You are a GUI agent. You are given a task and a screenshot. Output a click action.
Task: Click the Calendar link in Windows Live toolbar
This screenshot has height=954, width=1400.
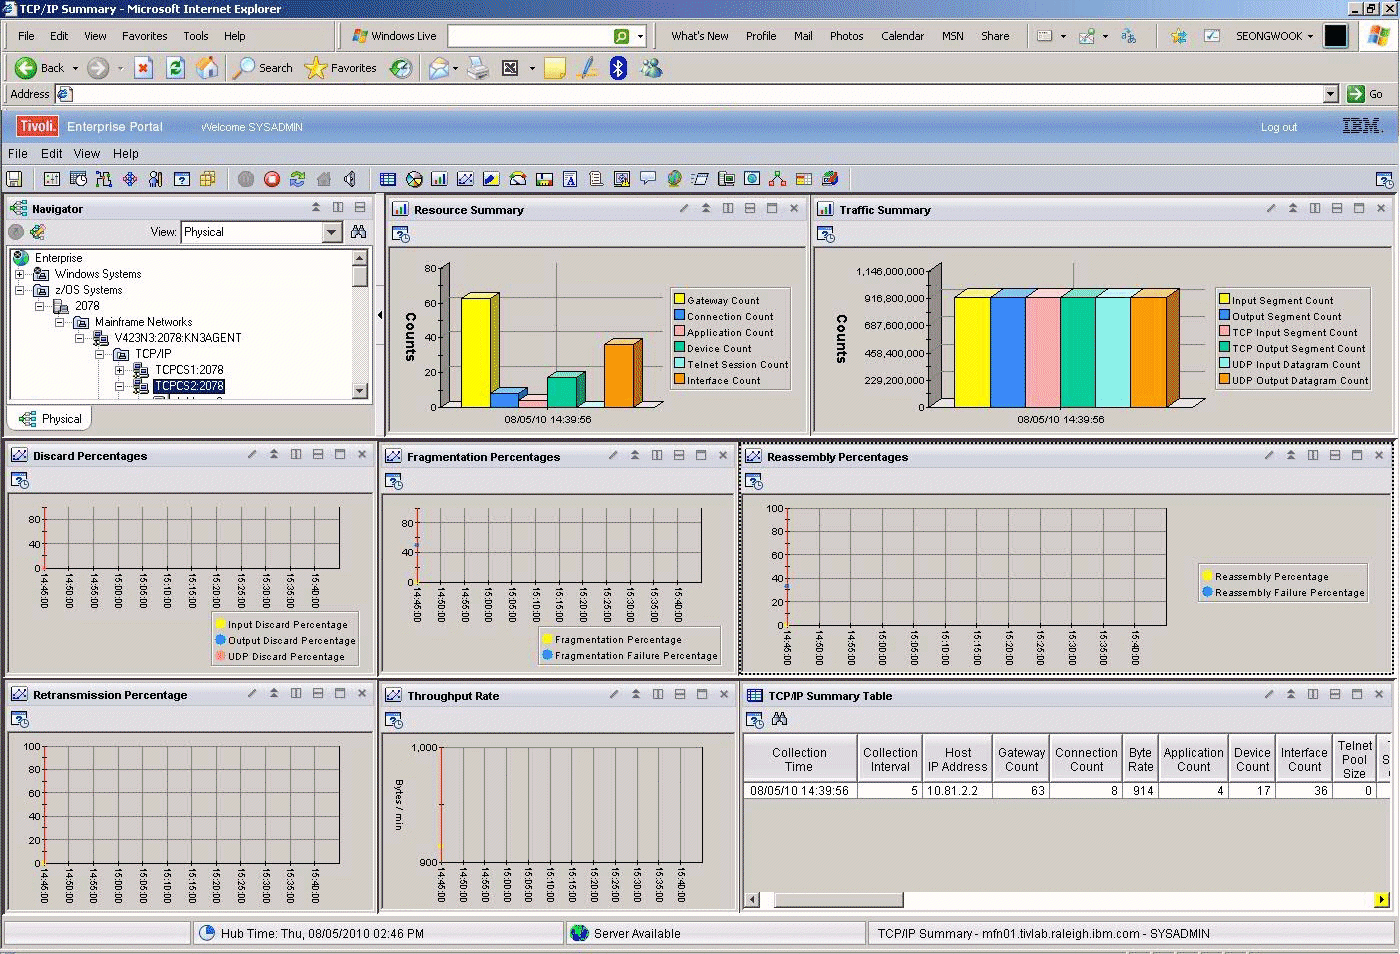pyautogui.click(x=902, y=36)
